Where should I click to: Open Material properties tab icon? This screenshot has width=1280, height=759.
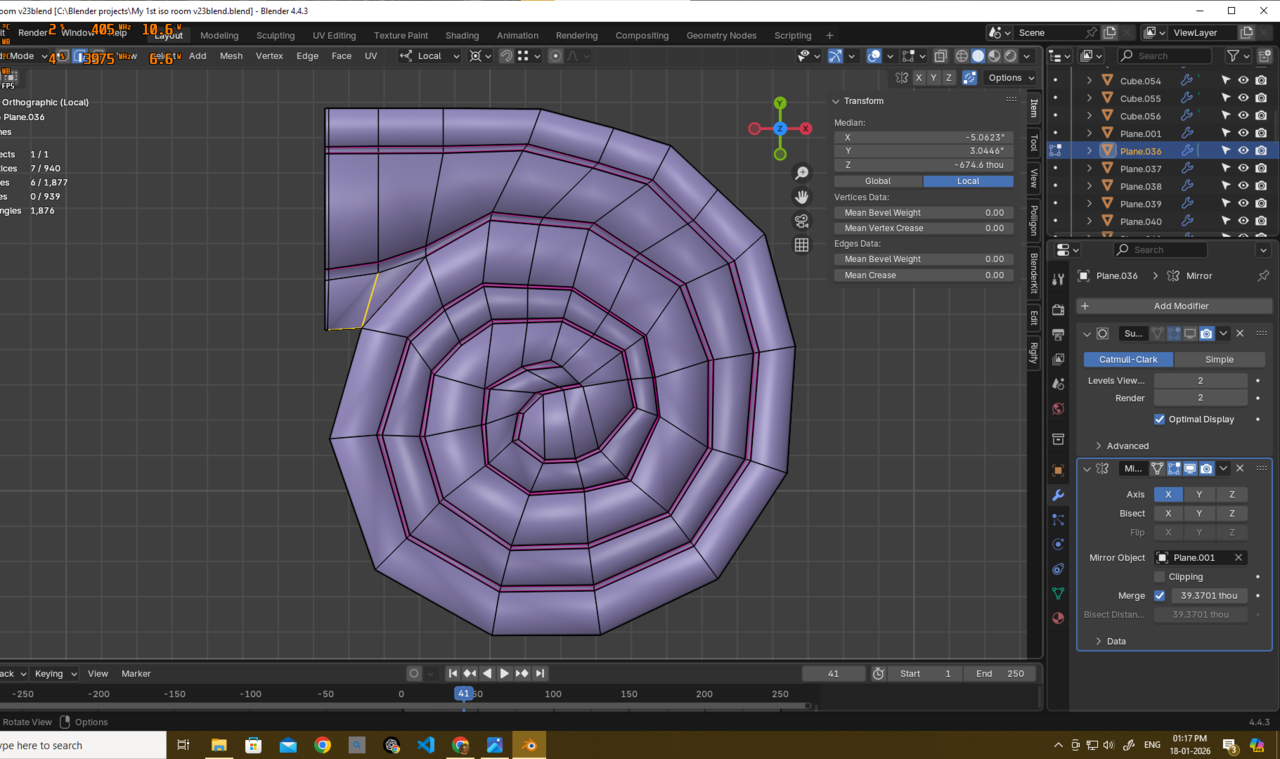(x=1058, y=618)
